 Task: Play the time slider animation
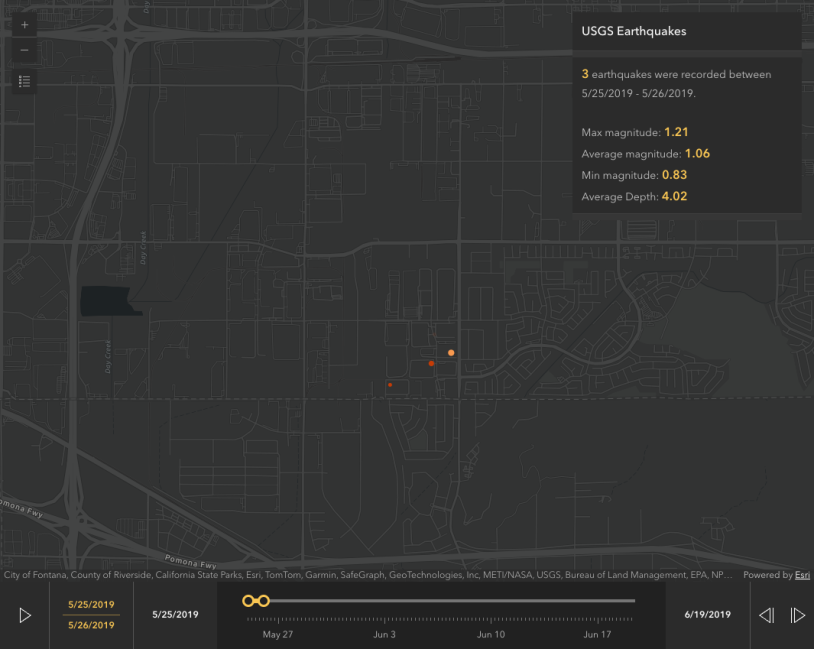coord(26,615)
